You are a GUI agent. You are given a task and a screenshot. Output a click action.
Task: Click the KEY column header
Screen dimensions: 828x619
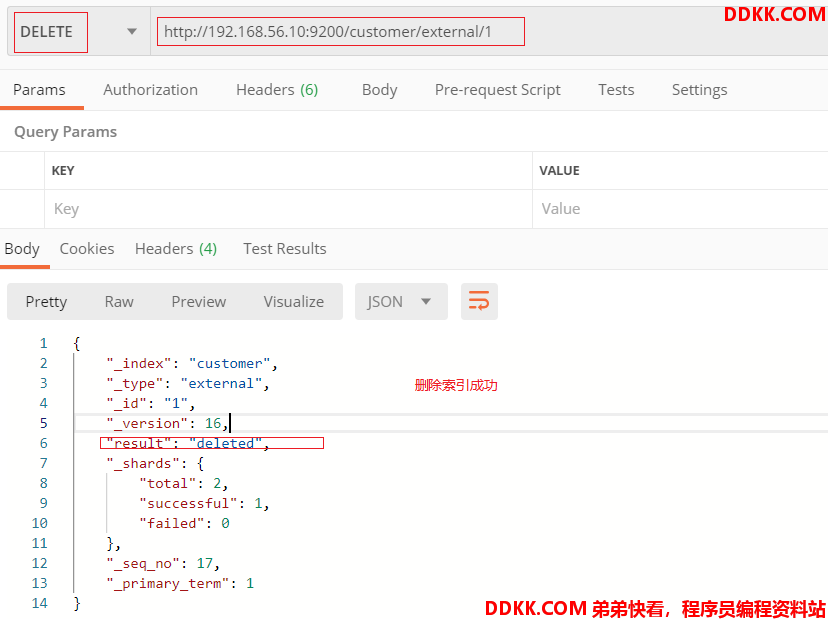[x=63, y=171]
